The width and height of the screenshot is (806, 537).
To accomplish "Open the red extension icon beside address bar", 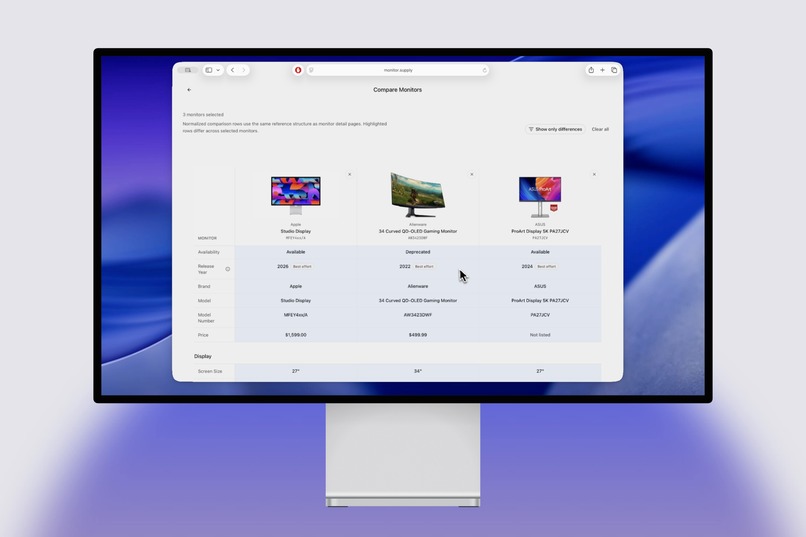I will (298, 70).
